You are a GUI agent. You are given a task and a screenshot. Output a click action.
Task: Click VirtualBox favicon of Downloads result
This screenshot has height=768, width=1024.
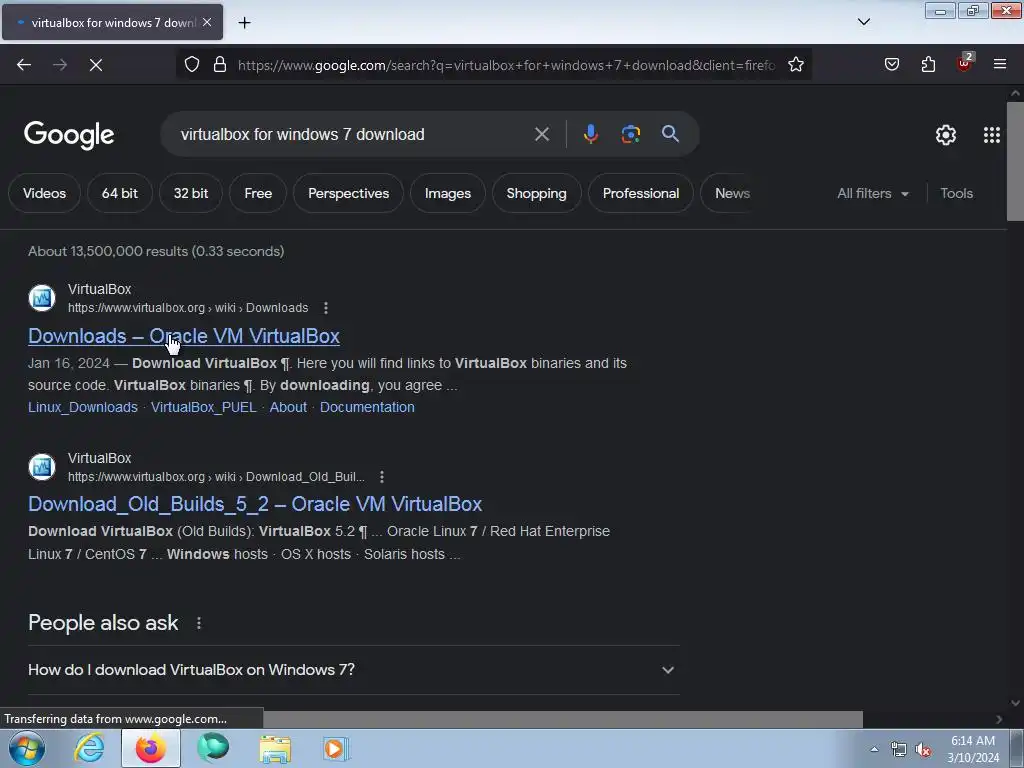42,298
